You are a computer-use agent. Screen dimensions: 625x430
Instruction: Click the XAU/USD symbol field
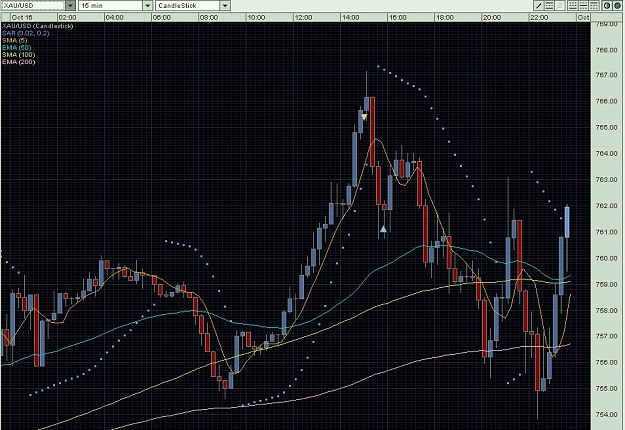tap(33, 6)
